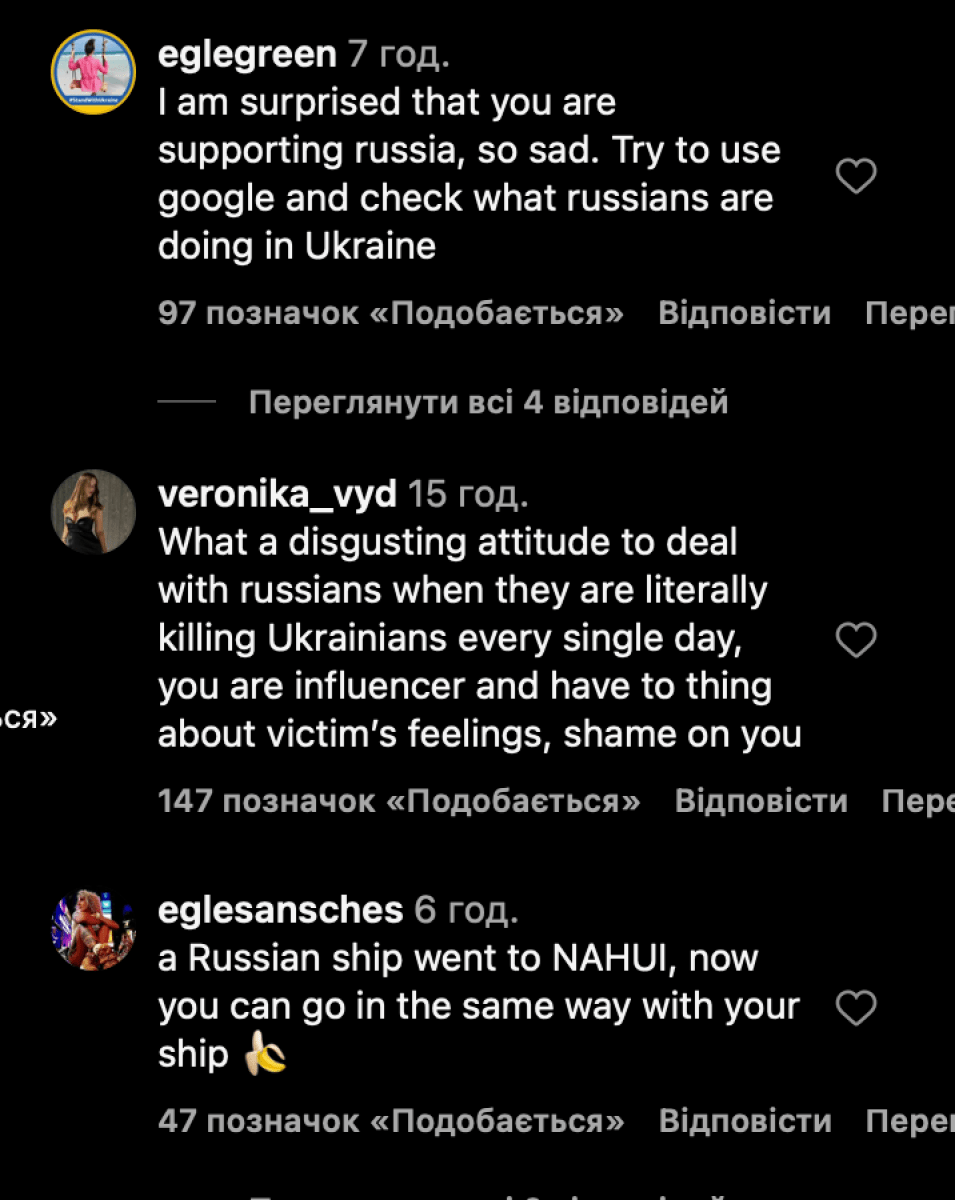This screenshot has width=955, height=1200.
Task: Click the eglesansches username
Action: pyautogui.click(x=280, y=910)
